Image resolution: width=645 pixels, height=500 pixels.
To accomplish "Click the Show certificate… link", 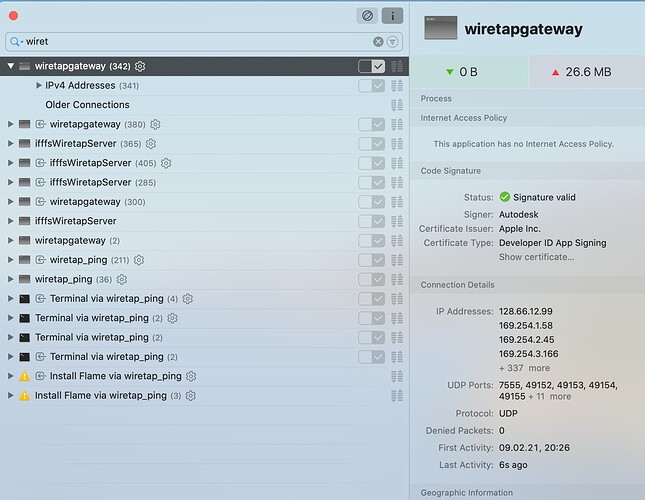I will click(x=536, y=257).
